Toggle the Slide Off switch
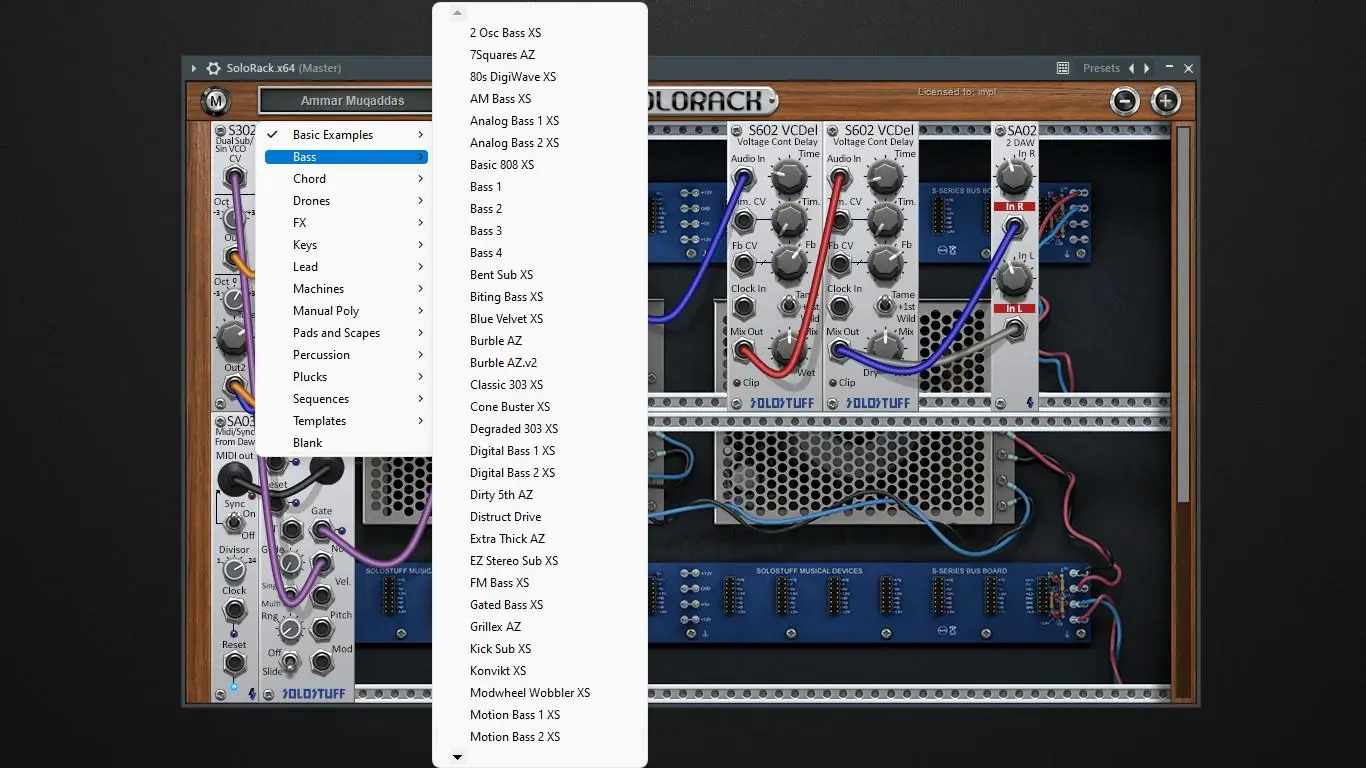Screen dimensions: 1366x768 (289, 662)
